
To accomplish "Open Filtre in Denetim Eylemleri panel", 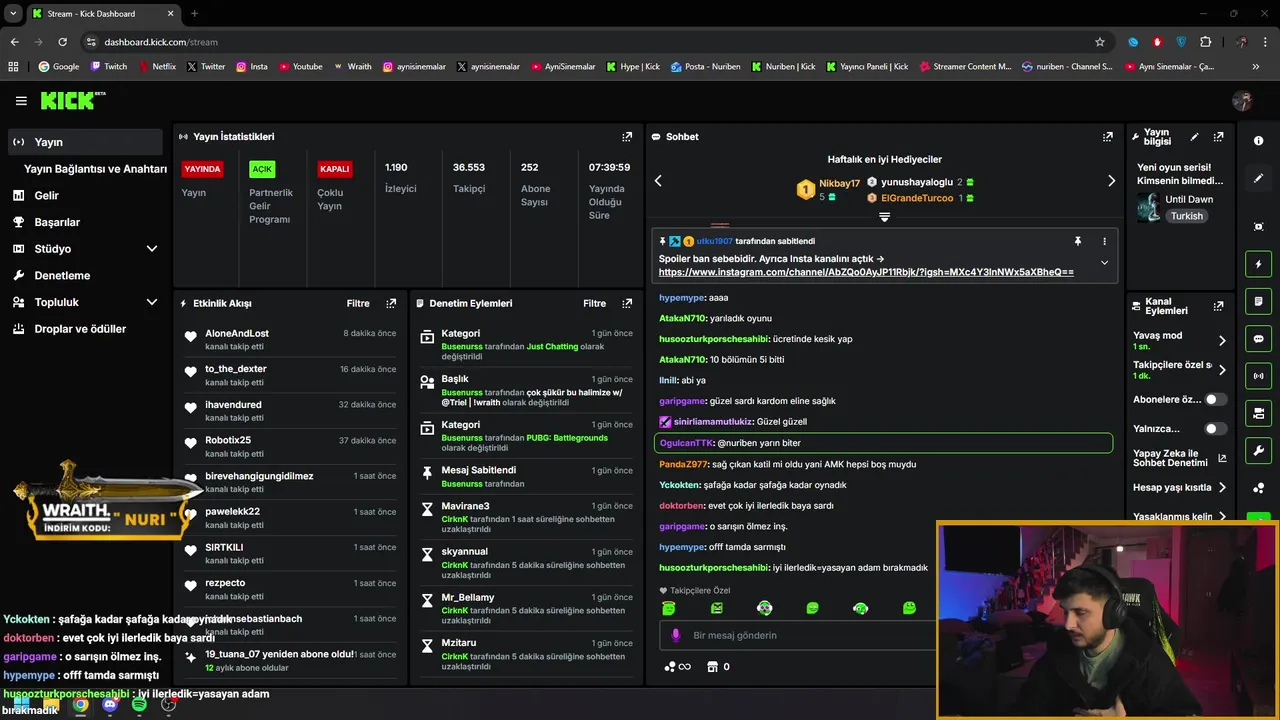I will click(x=595, y=303).
